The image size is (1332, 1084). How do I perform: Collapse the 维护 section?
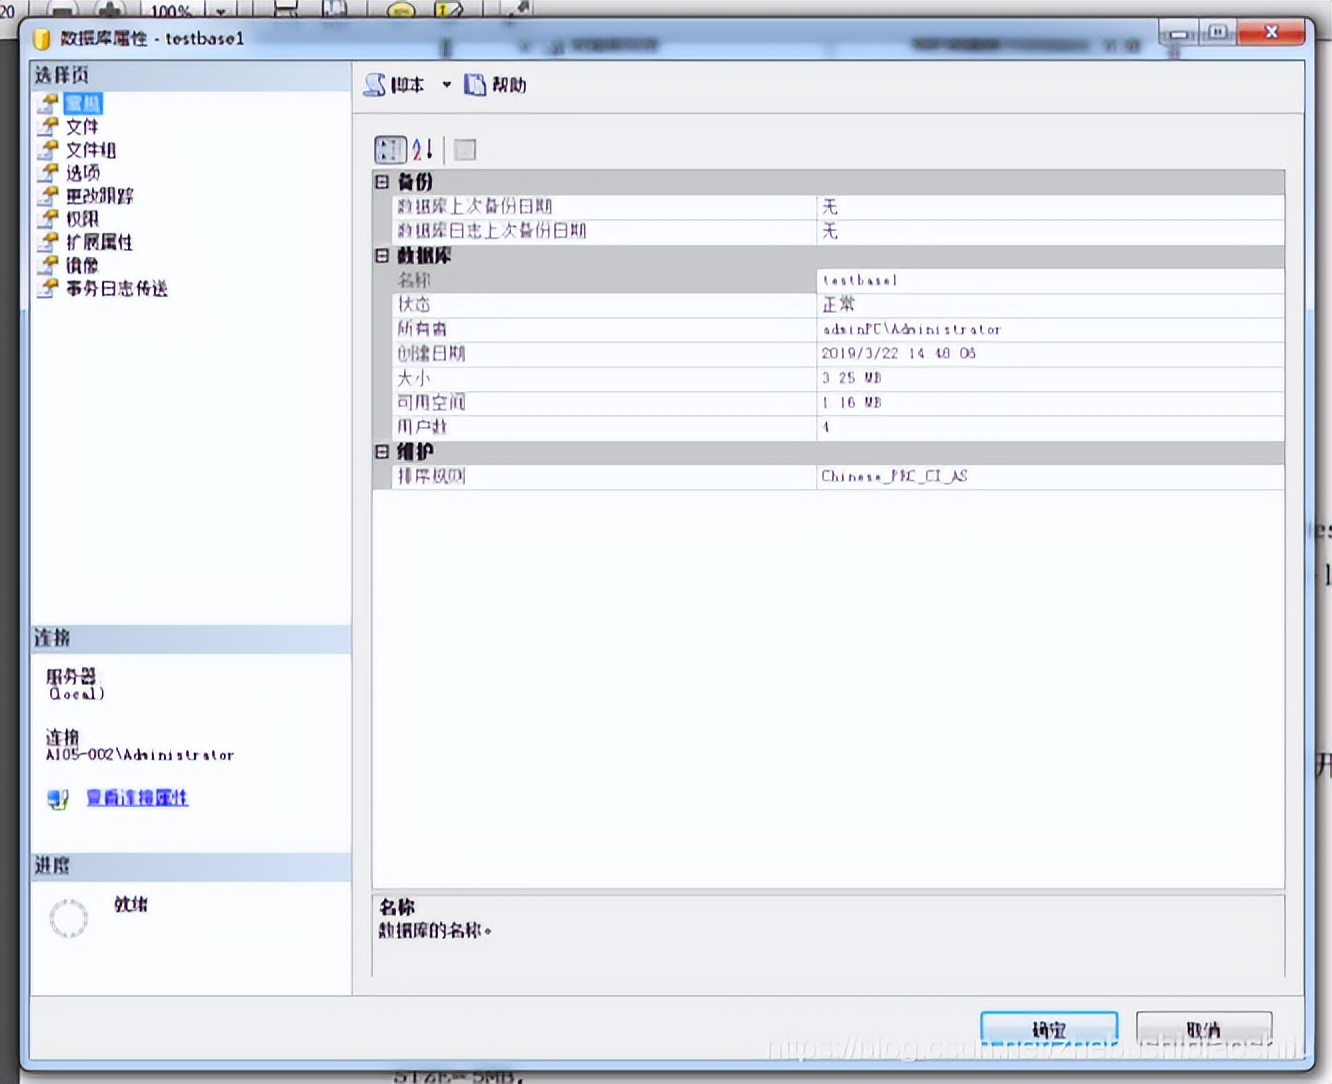tap(382, 452)
